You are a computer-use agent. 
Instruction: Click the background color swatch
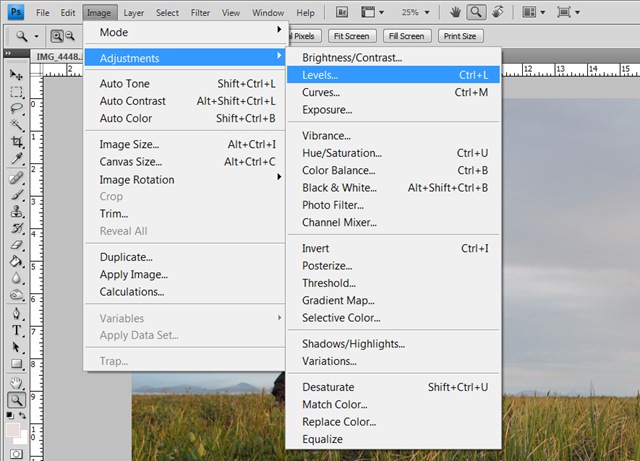[x=22, y=438]
